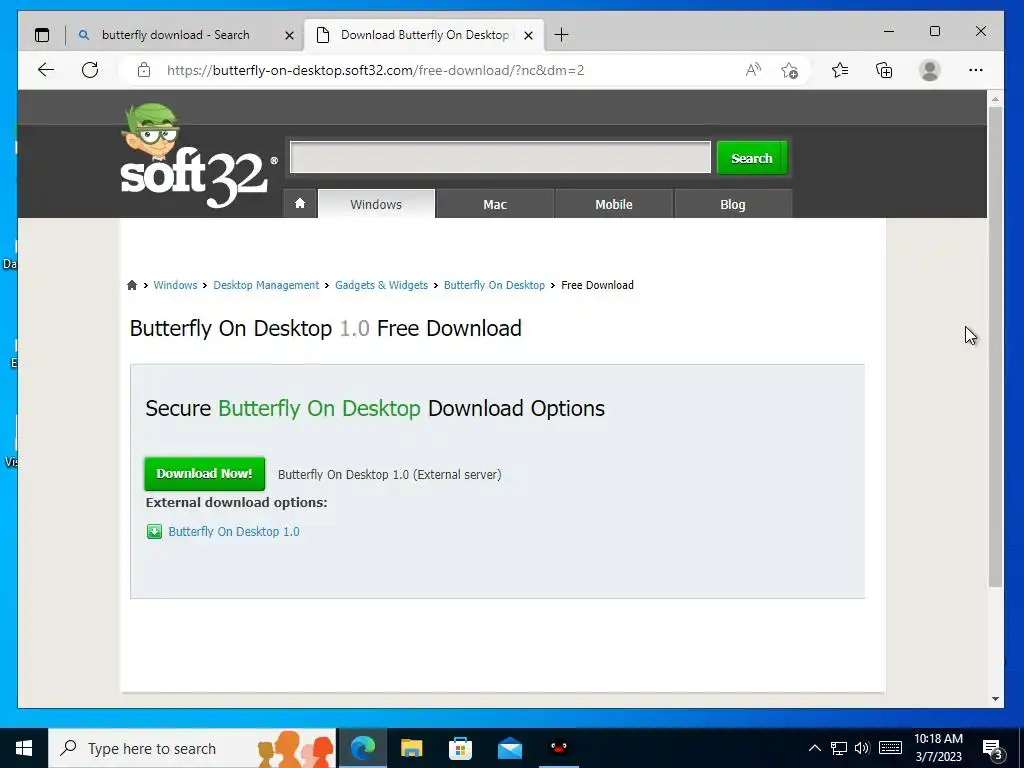Open Windows breadcrumb link
Image resolution: width=1024 pixels, height=768 pixels.
175,285
